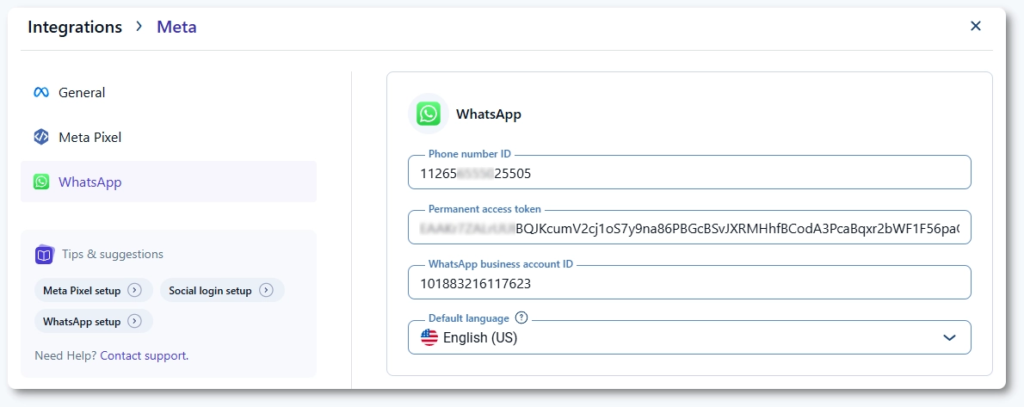Click the Meta Pixel code icon
This screenshot has width=1024, height=407.
coord(41,137)
